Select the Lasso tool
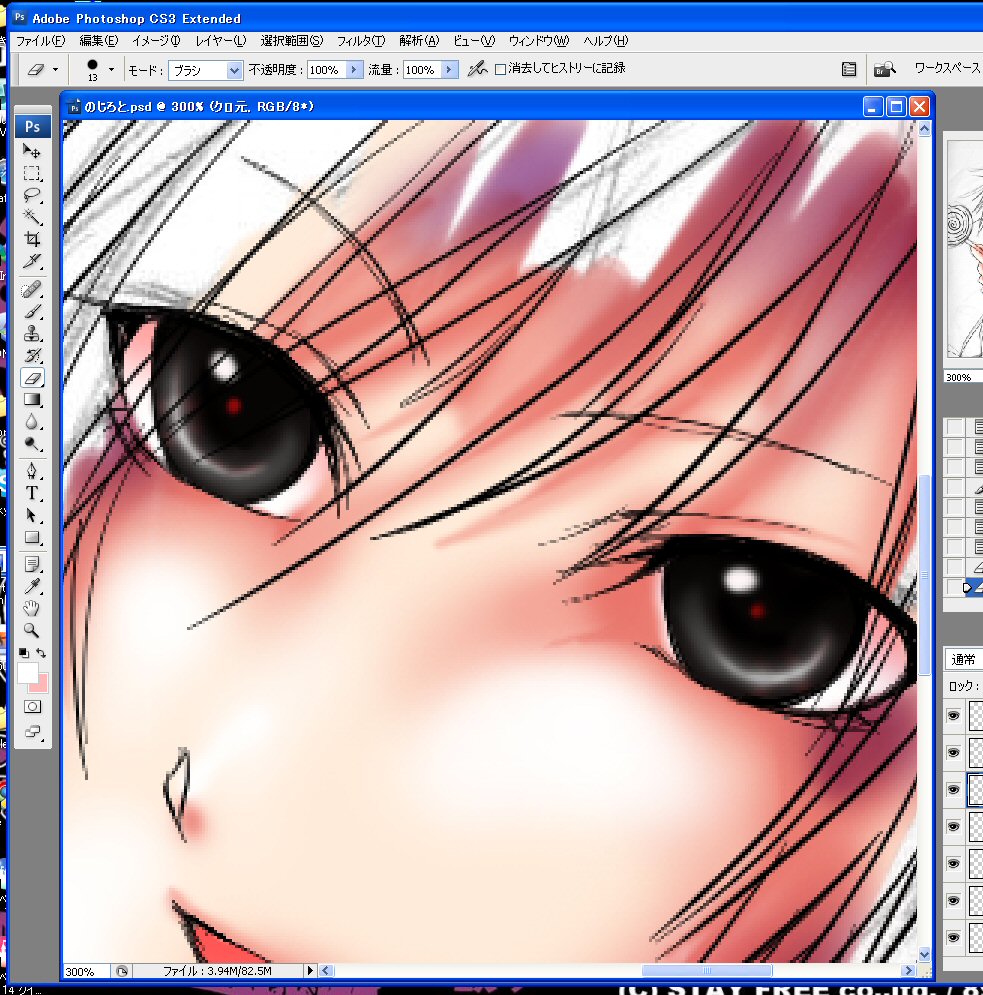Screen dimensions: 983x995 click(31, 195)
